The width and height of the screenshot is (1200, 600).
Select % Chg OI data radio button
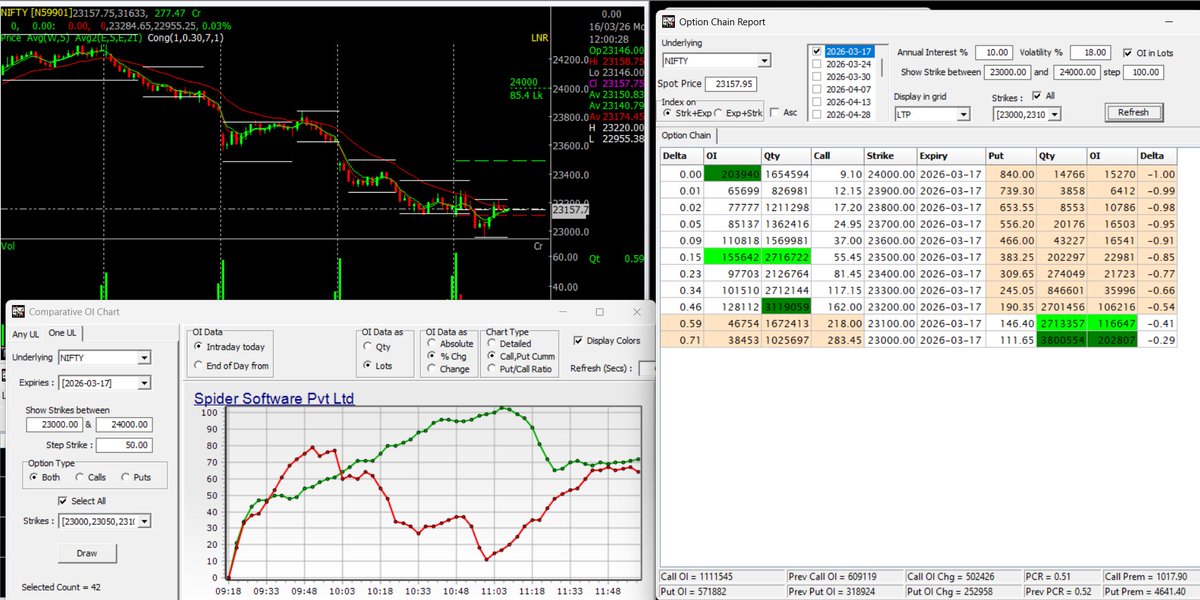coord(433,356)
